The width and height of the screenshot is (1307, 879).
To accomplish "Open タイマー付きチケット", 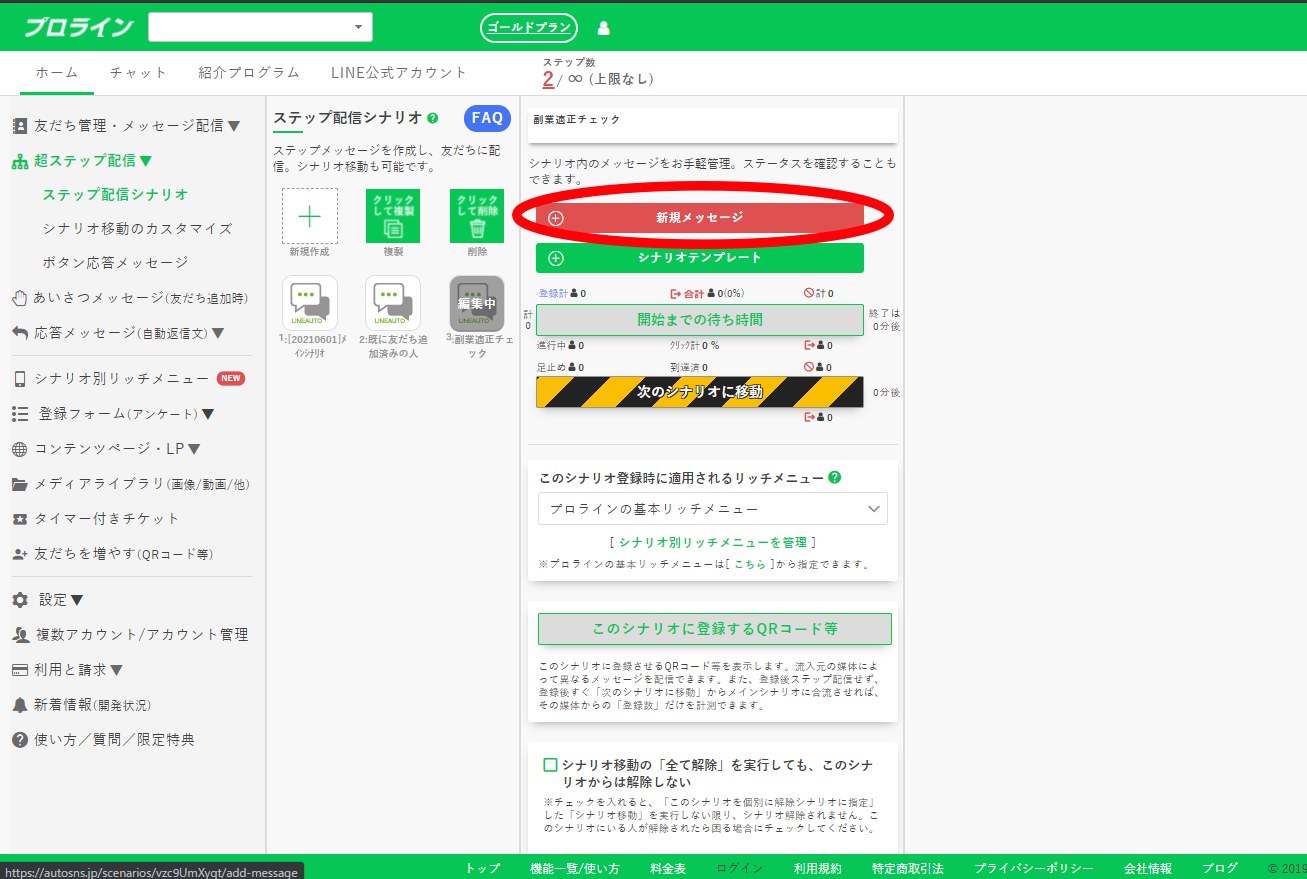I will tap(107, 519).
